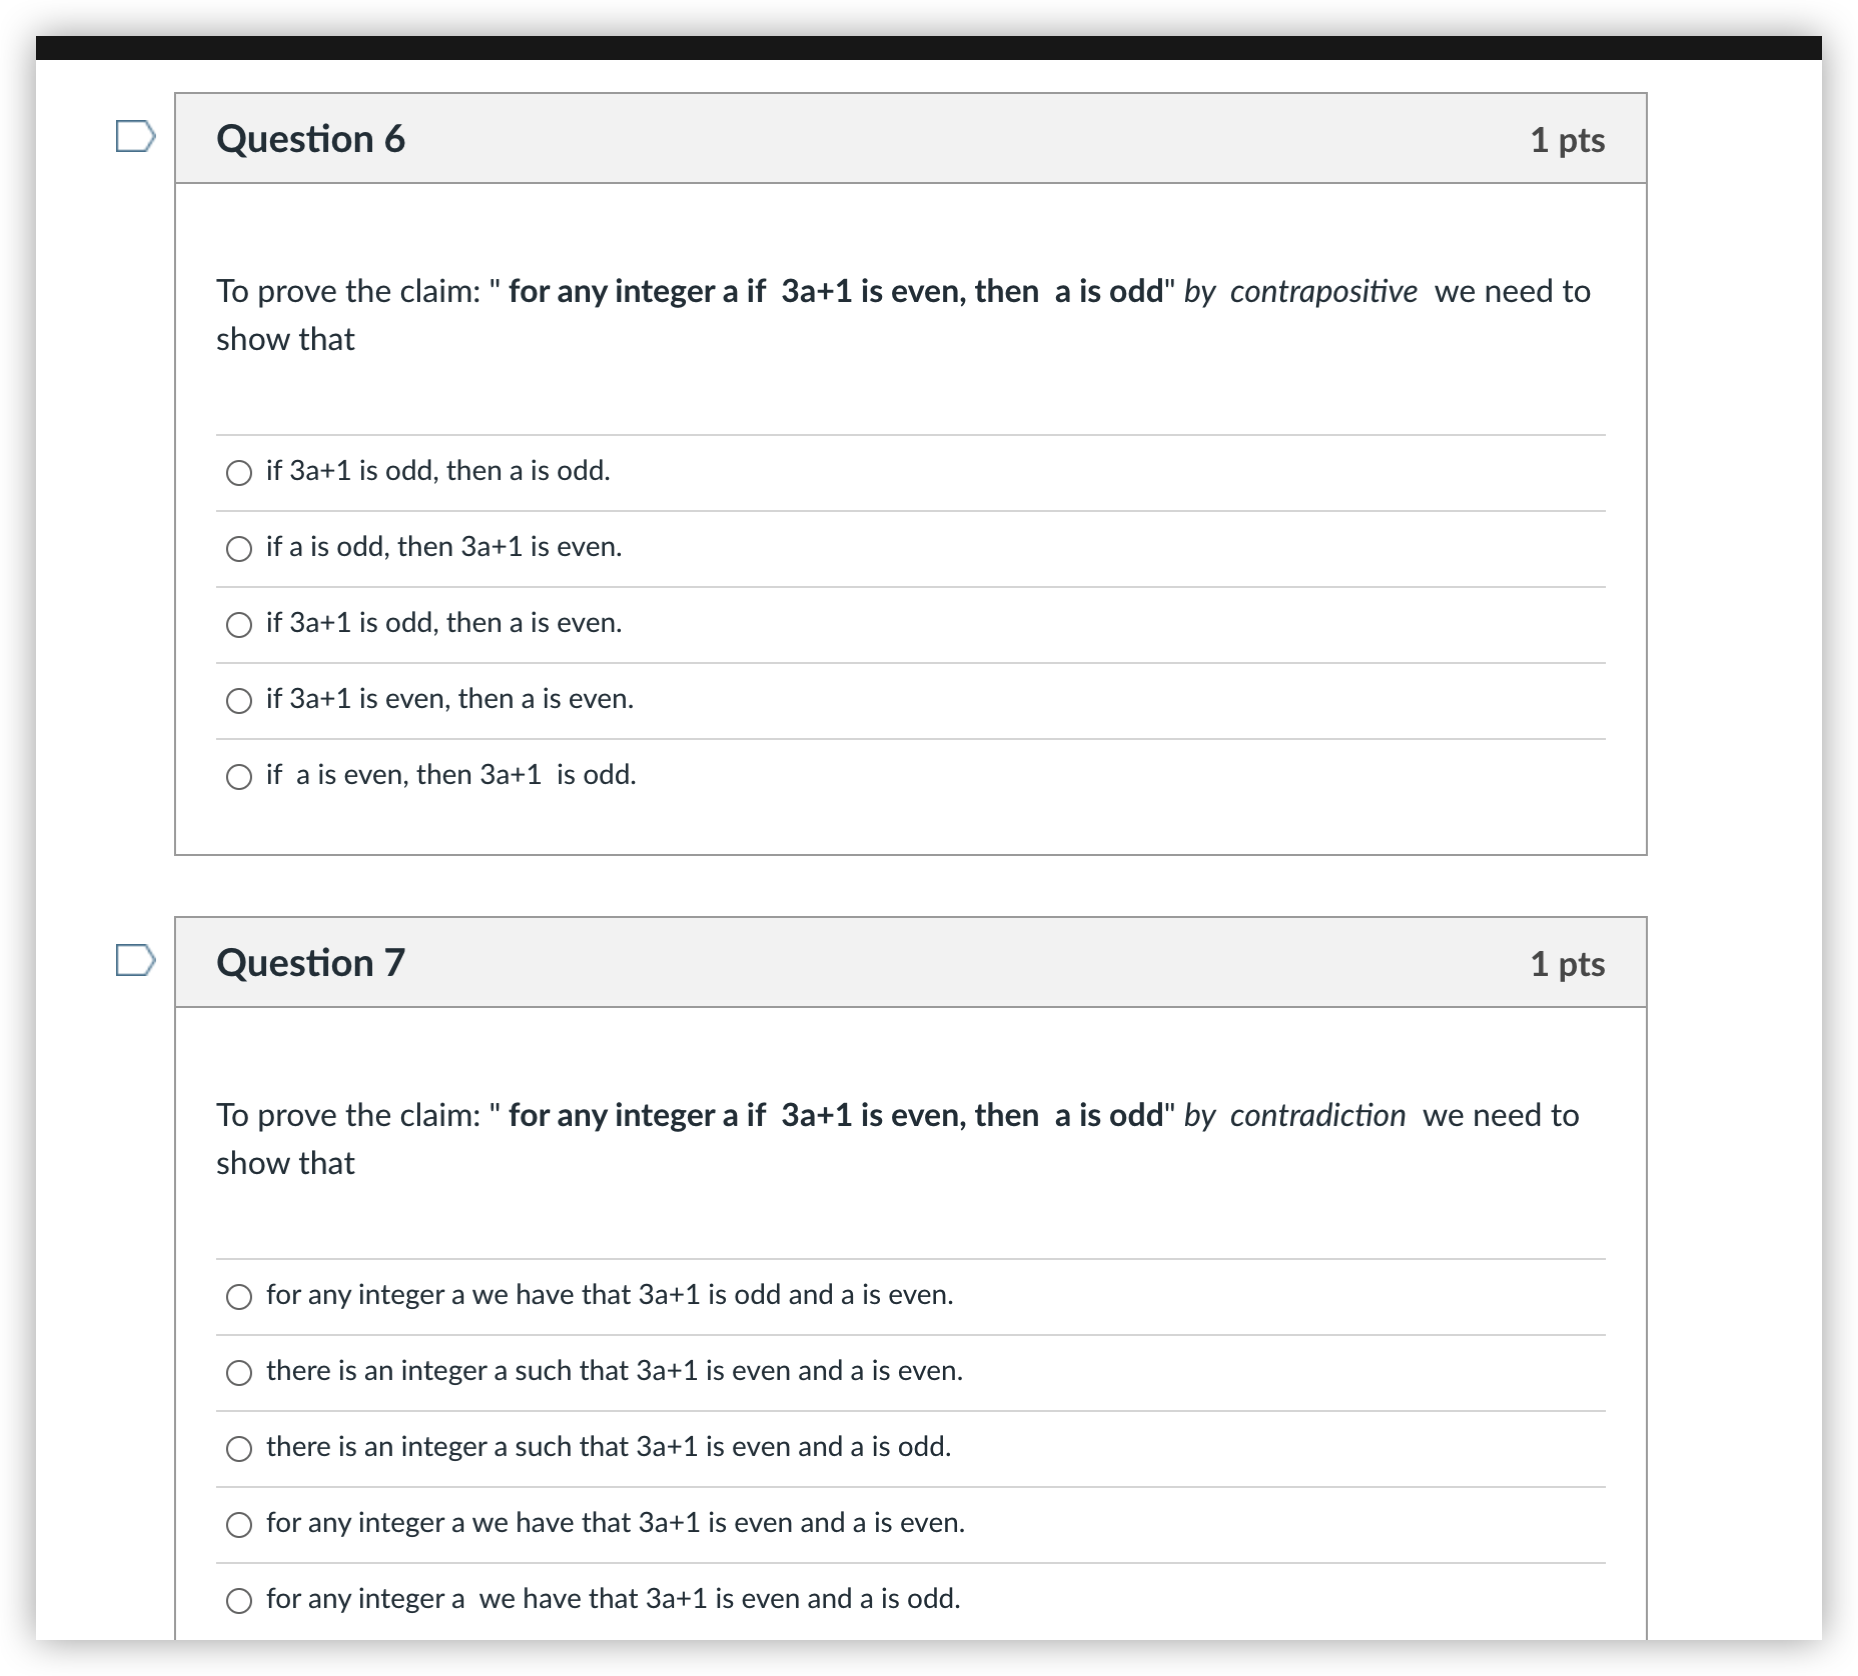The width and height of the screenshot is (1858, 1676).
Task: Pick 'if a is even, then 3a+1 is odd'
Action: coord(239,777)
